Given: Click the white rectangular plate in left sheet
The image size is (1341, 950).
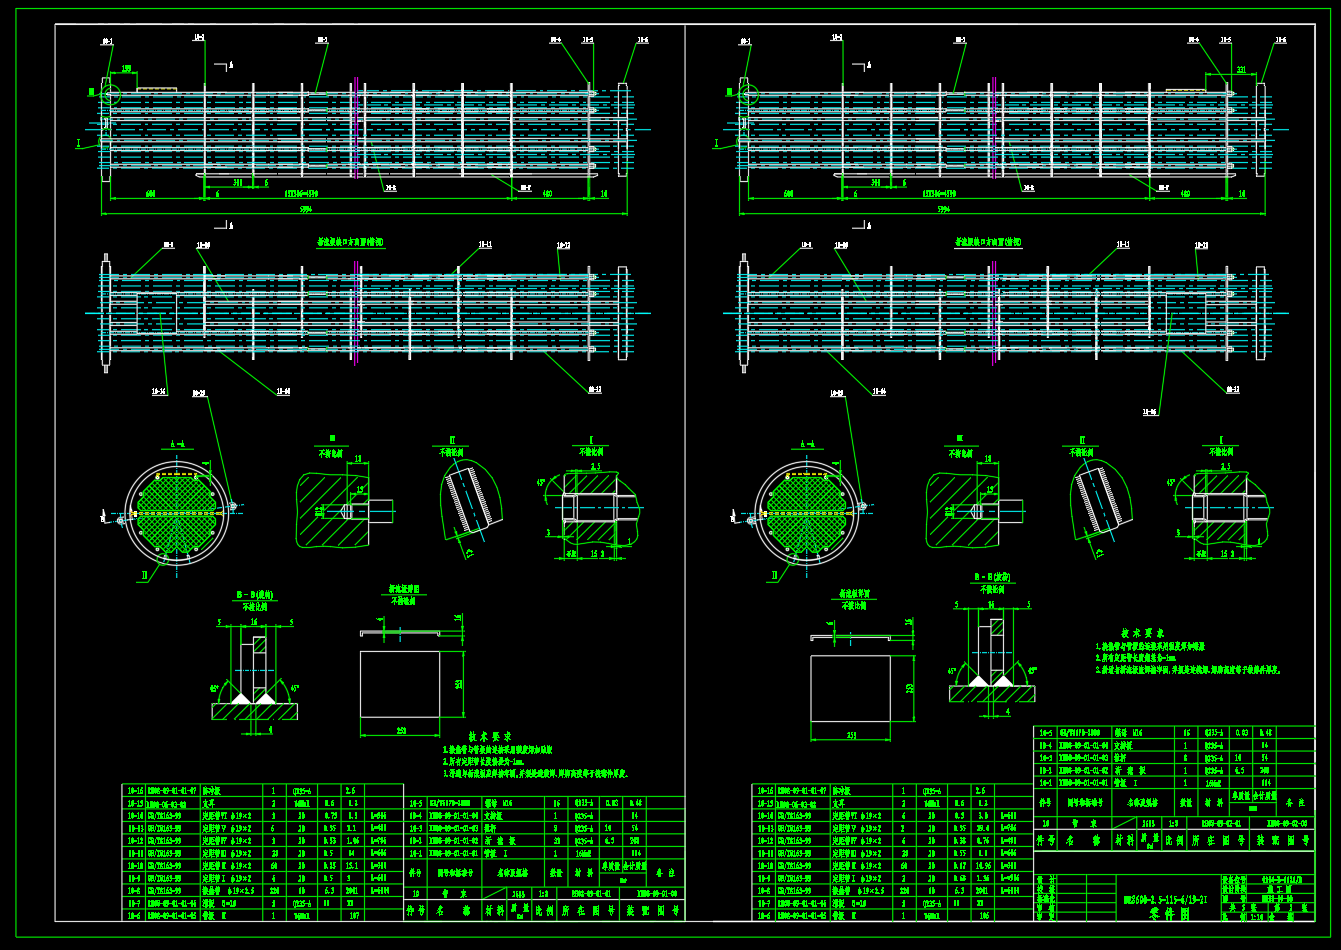Looking at the screenshot, I should [400, 684].
